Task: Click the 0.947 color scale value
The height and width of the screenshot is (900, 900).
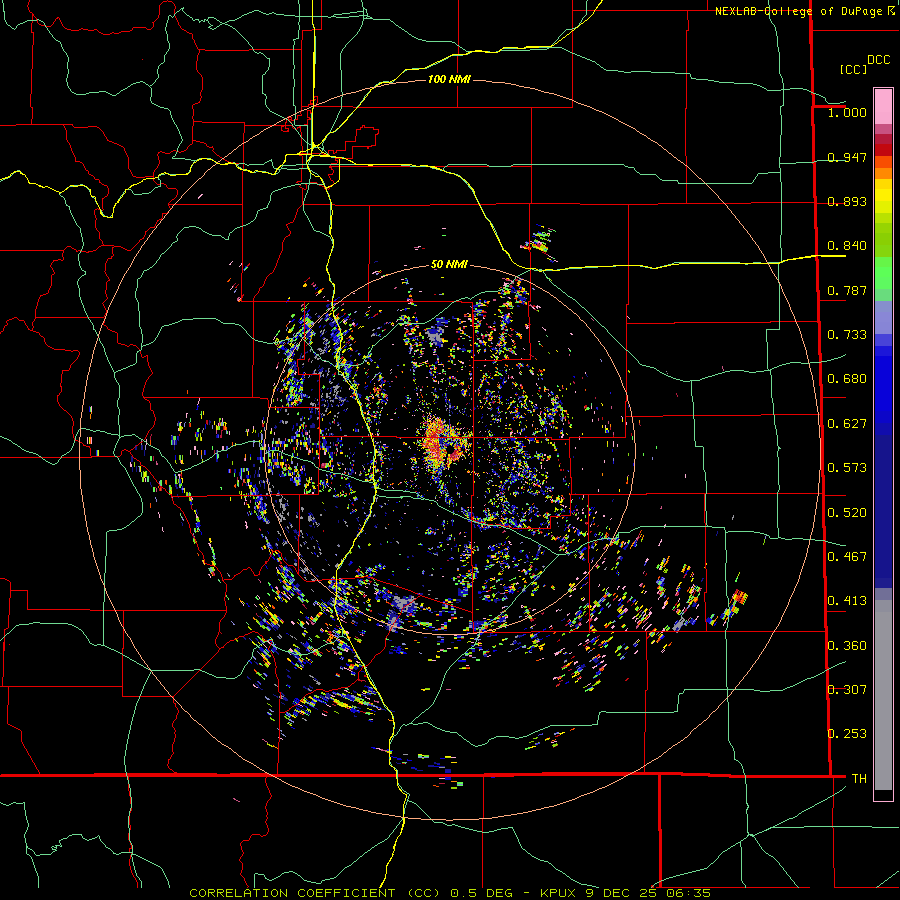Action: tap(847, 157)
